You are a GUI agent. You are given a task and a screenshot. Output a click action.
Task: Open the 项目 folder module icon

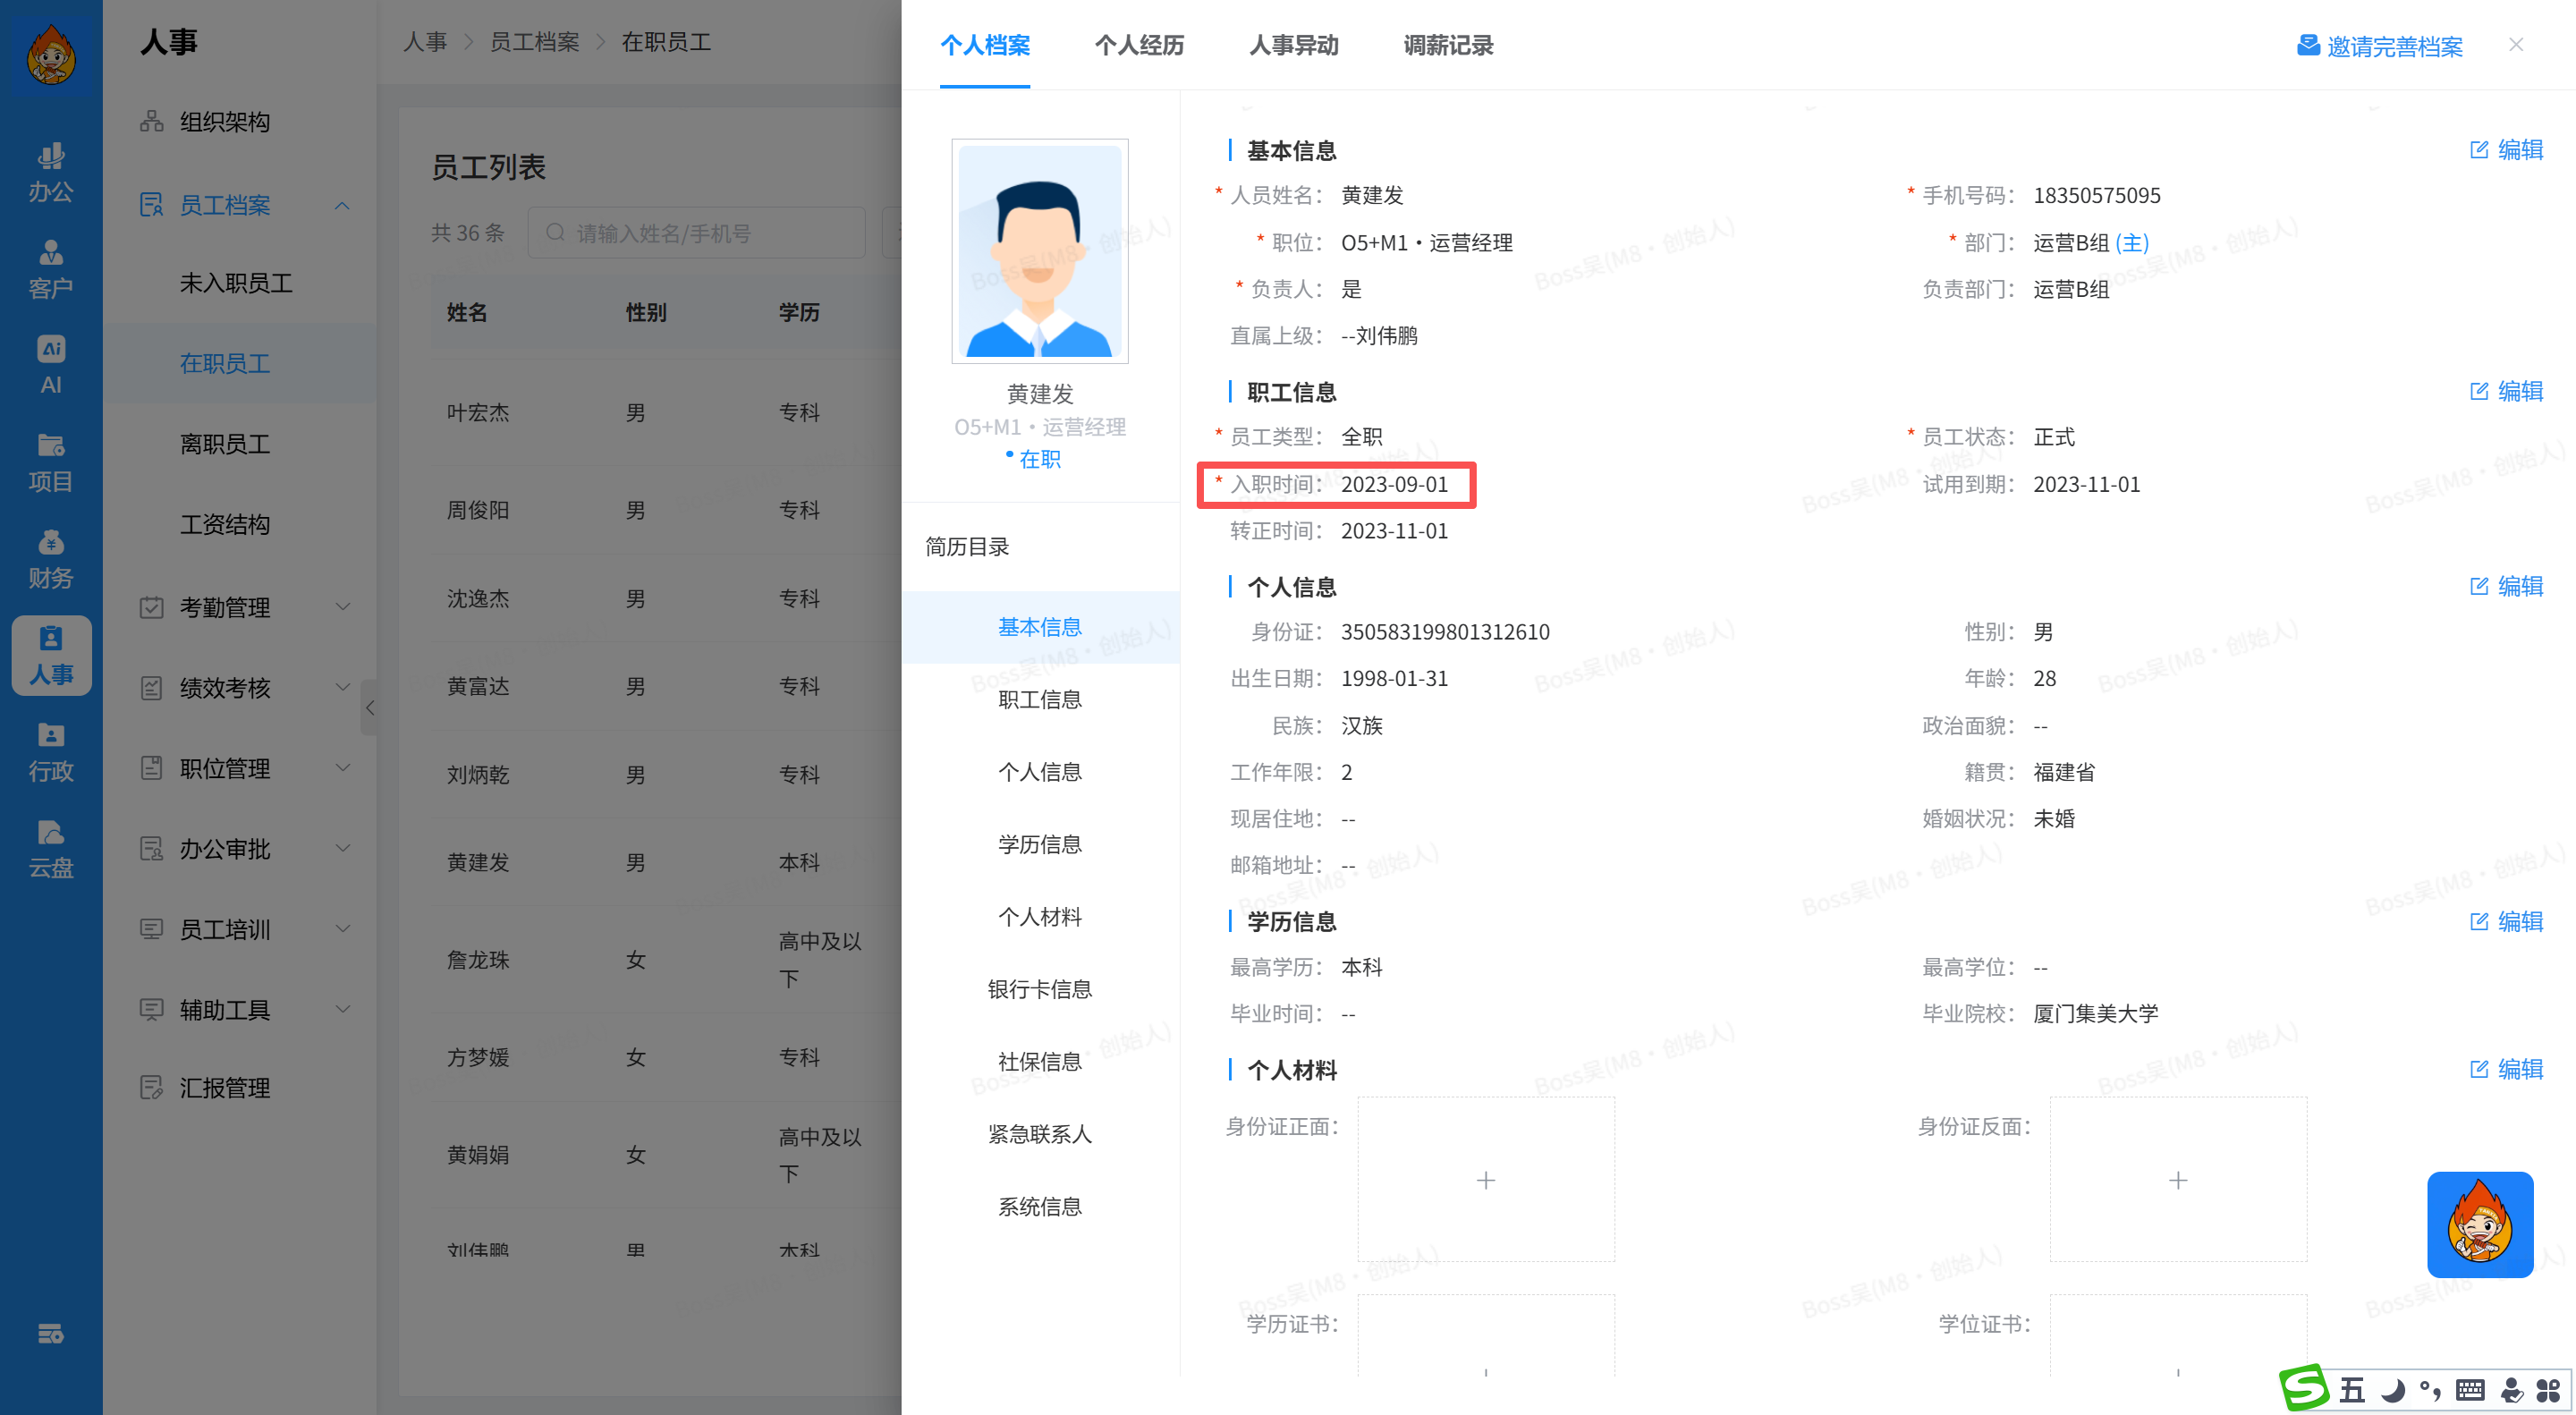coord(50,461)
